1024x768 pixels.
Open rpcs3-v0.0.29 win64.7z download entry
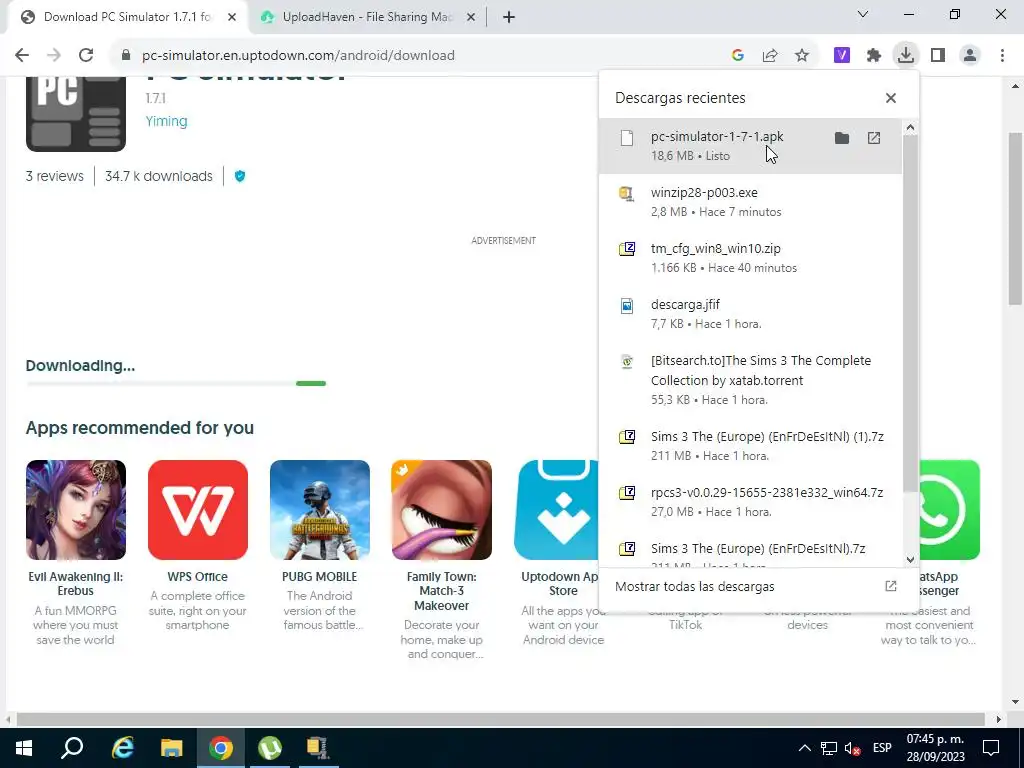point(750,502)
